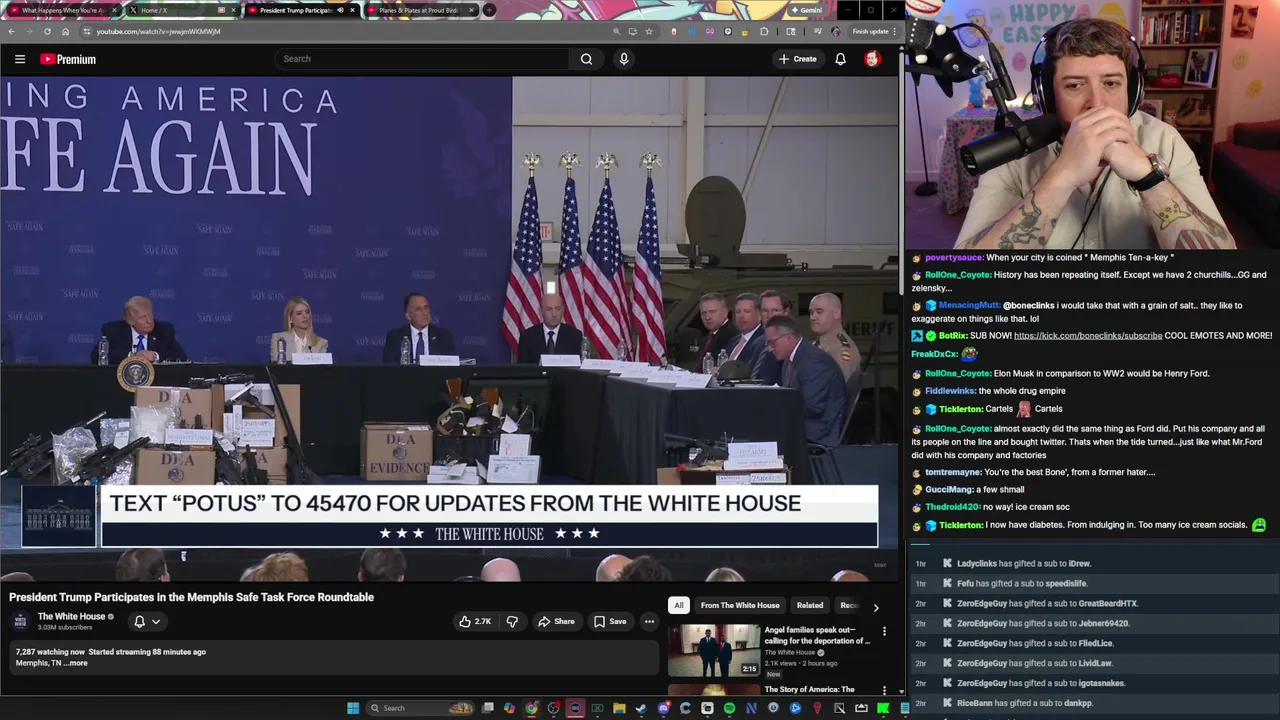Screen dimensions: 1280x720
Task: Open a new browser tab
Action: coord(489,10)
